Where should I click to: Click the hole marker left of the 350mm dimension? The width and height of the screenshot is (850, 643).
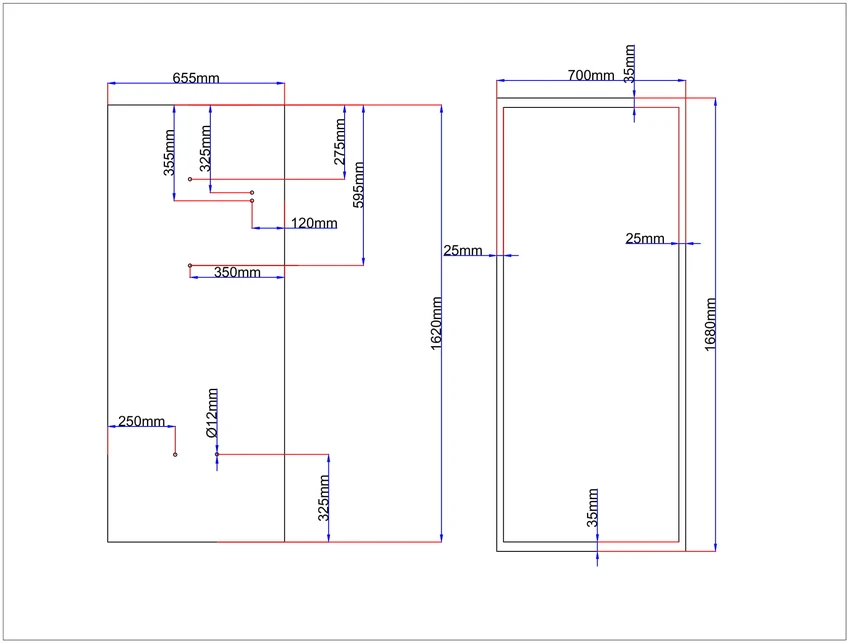[190, 266]
